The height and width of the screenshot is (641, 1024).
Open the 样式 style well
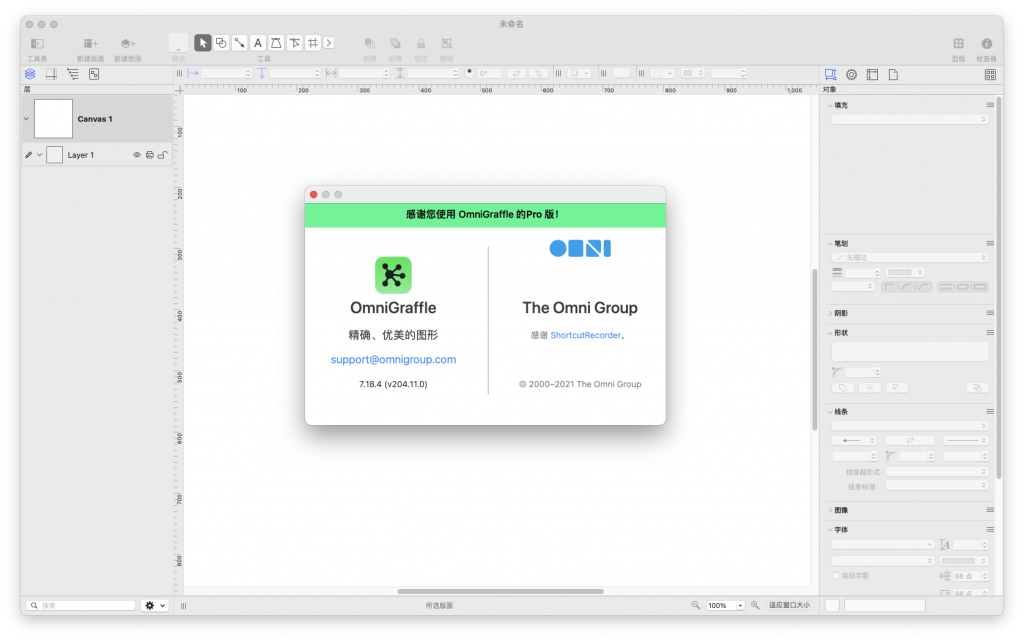[x=178, y=43]
